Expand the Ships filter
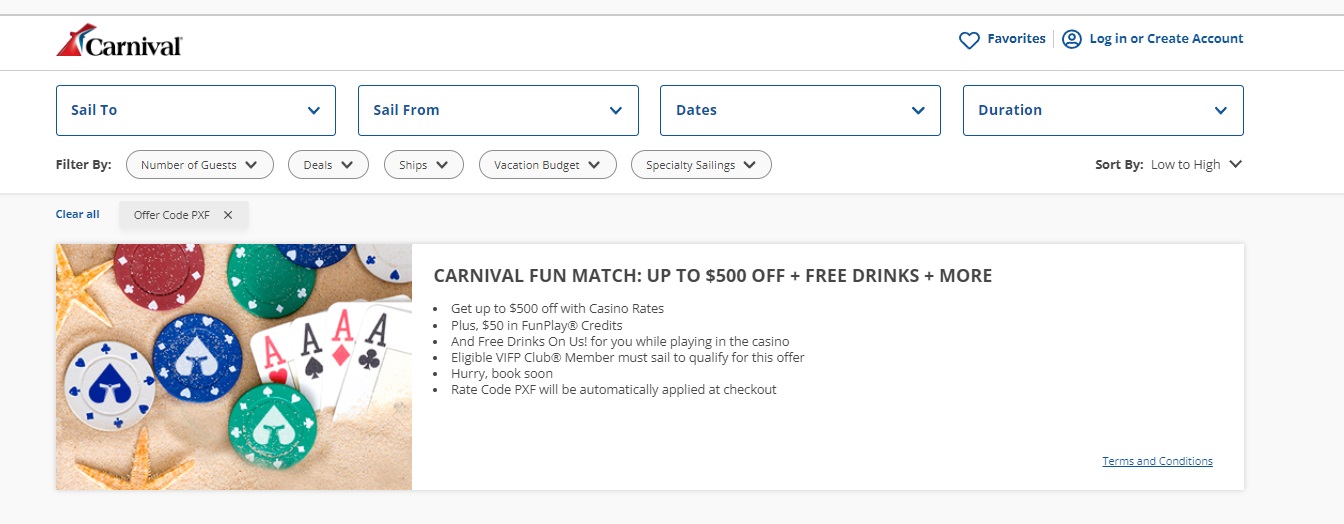The width and height of the screenshot is (1344, 524). point(424,165)
